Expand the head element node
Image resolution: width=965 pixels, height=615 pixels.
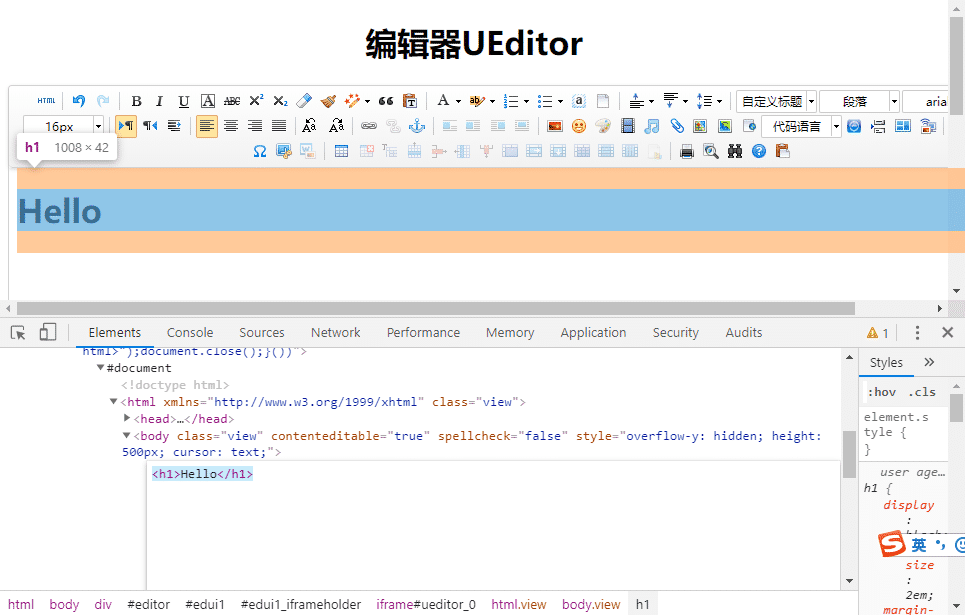[127, 418]
